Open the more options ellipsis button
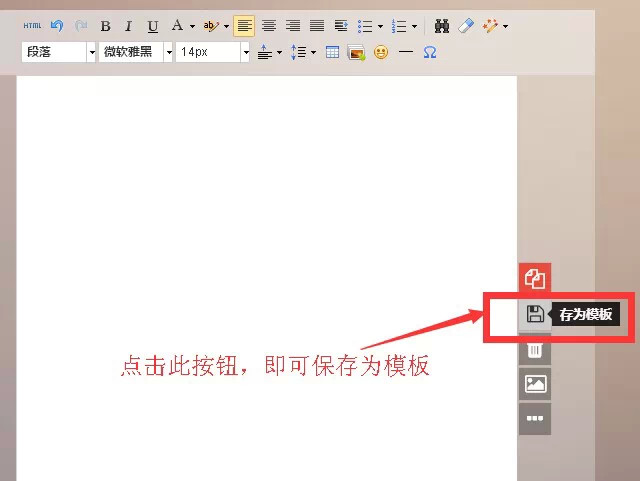Screen dimensions: 640x481 pyautogui.click(x=535, y=419)
